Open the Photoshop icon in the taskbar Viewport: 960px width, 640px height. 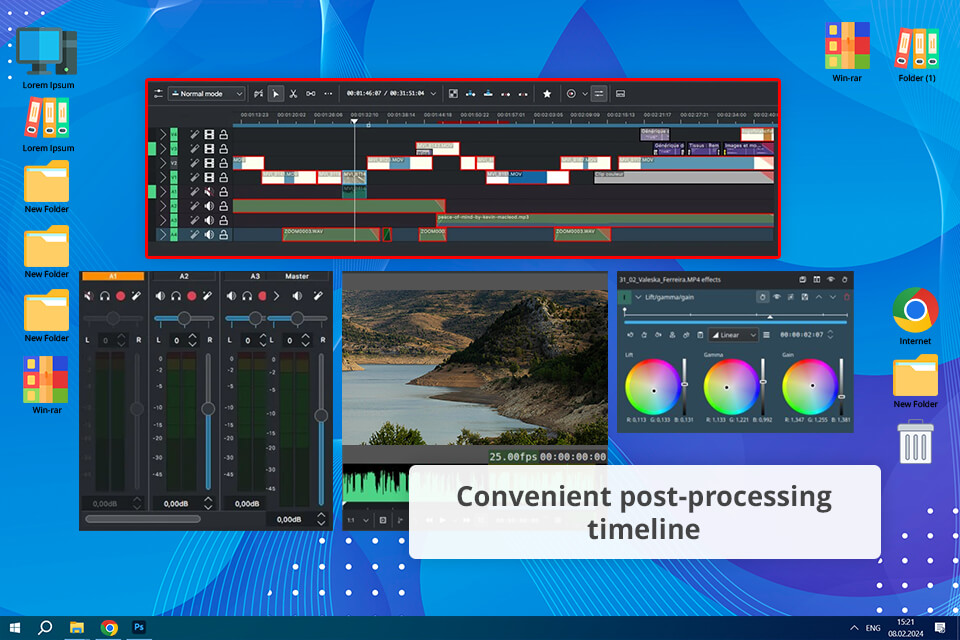click(139, 627)
